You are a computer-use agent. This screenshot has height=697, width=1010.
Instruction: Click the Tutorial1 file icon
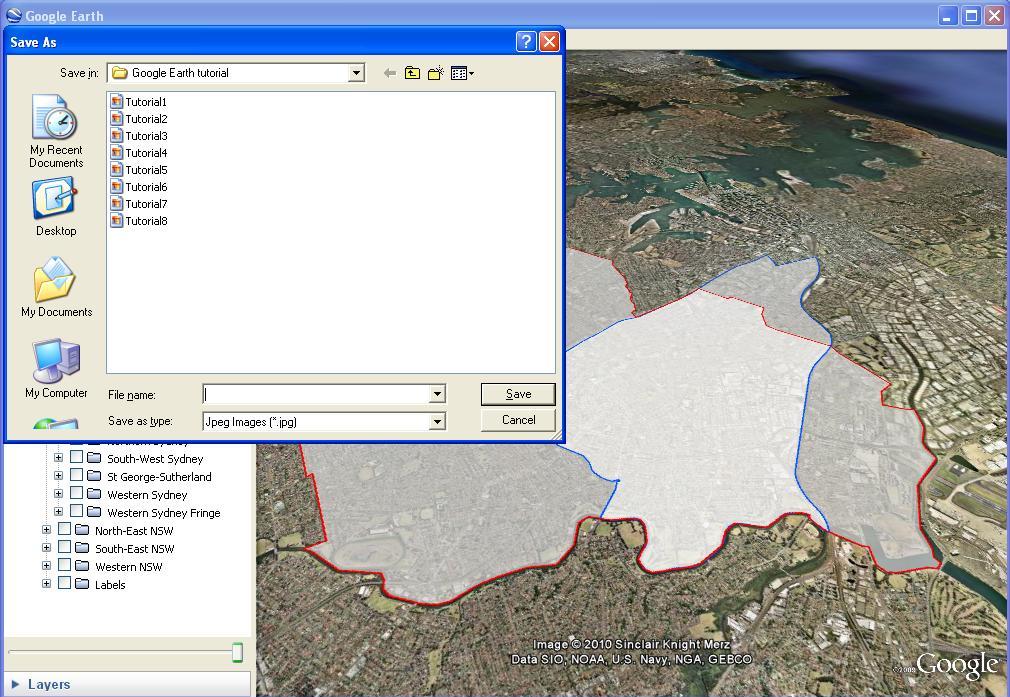[117, 101]
